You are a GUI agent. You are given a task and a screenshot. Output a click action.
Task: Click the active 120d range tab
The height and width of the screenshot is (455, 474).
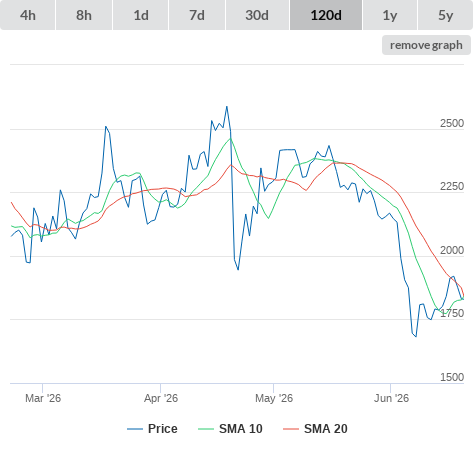[326, 15]
